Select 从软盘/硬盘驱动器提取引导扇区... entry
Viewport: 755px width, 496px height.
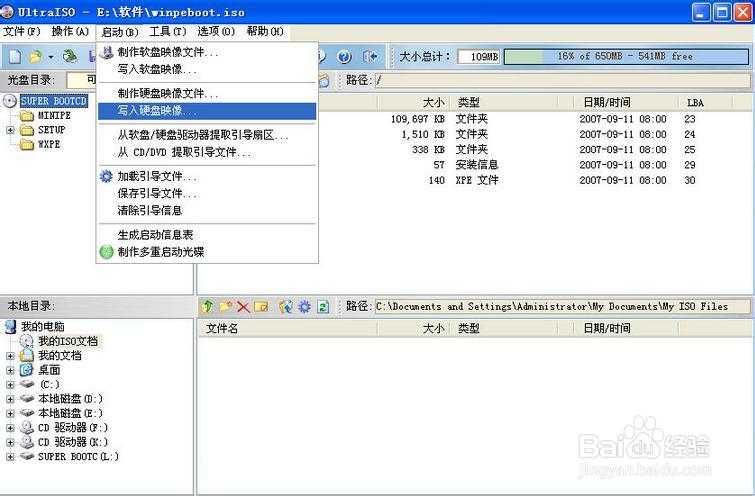[x=207, y=135]
